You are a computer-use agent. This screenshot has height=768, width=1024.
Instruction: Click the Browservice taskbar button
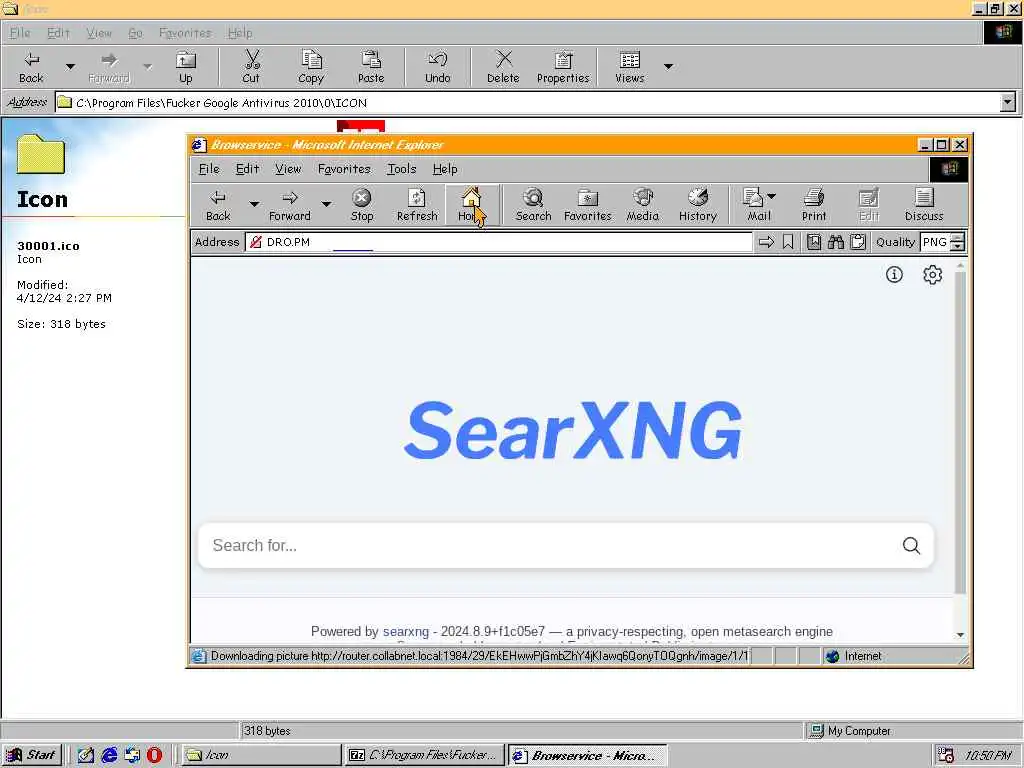pyautogui.click(x=587, y=755)
